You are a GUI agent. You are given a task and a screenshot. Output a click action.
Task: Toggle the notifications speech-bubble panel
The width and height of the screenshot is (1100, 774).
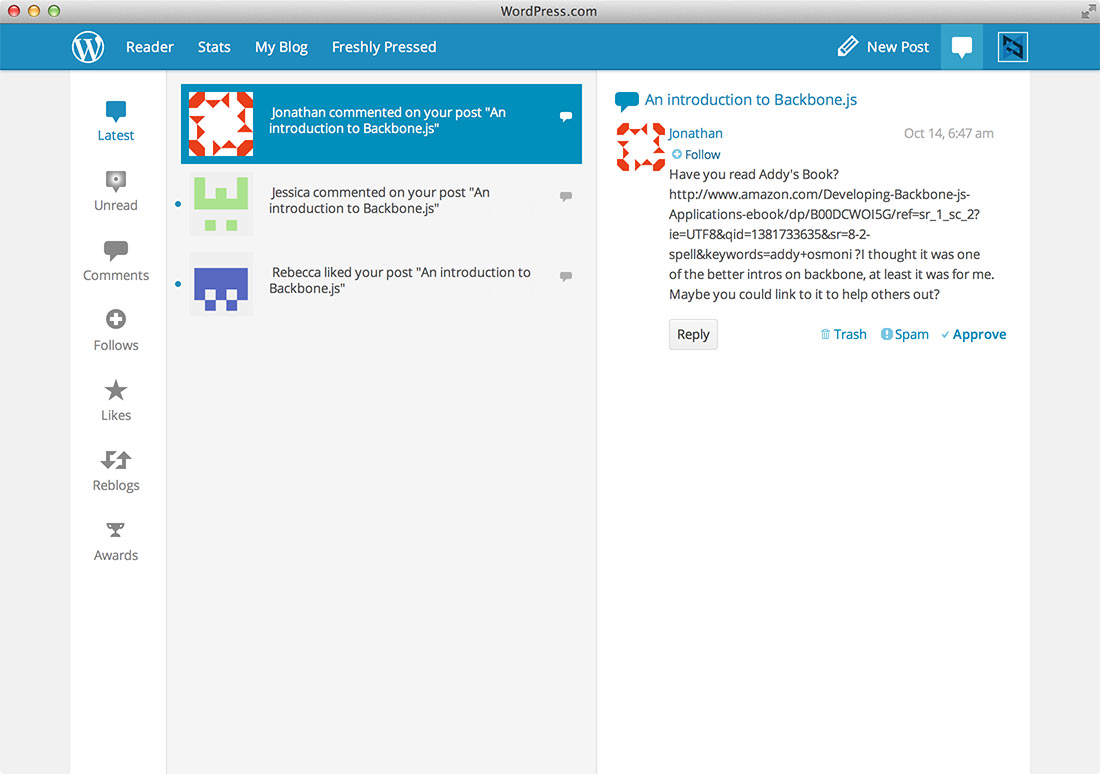pos(961,46)
